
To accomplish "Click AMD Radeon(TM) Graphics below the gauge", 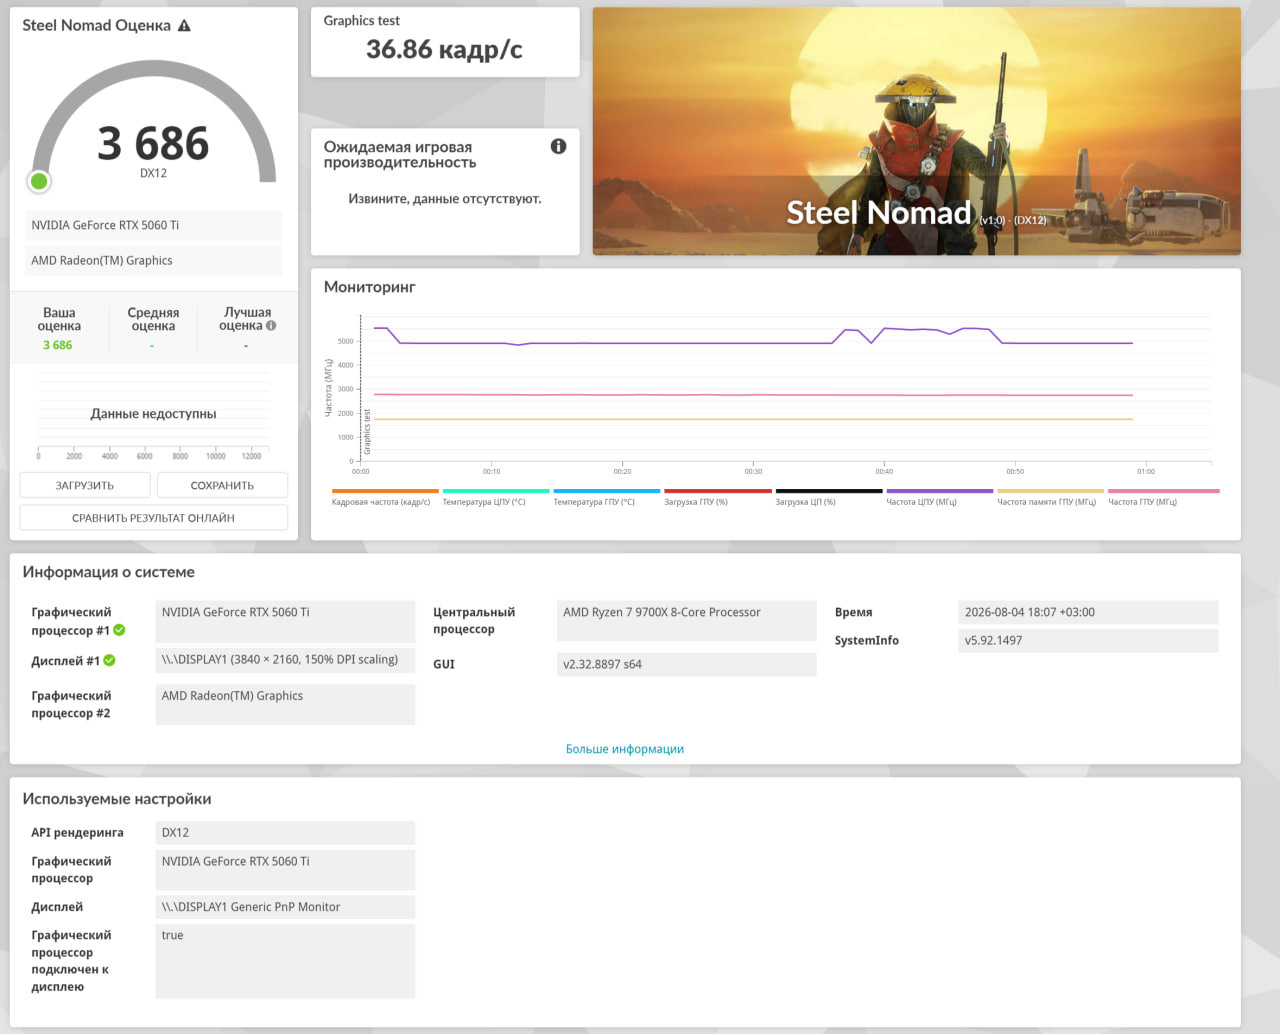I will point(153,260).
